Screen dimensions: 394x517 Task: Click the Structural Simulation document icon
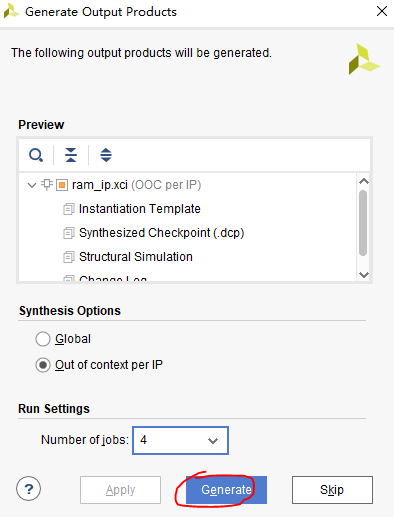pyautogui.click(x=69, y=257)
